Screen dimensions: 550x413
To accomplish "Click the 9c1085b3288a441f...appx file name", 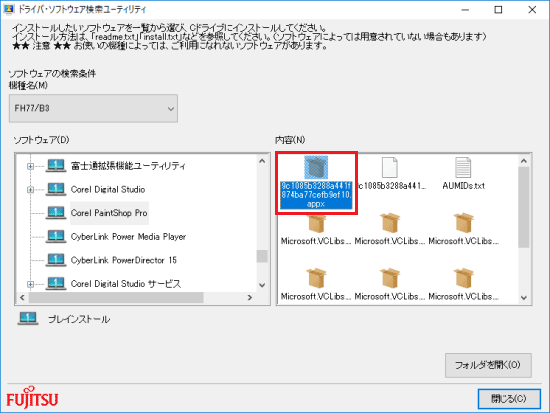I will tap(316, 195).
